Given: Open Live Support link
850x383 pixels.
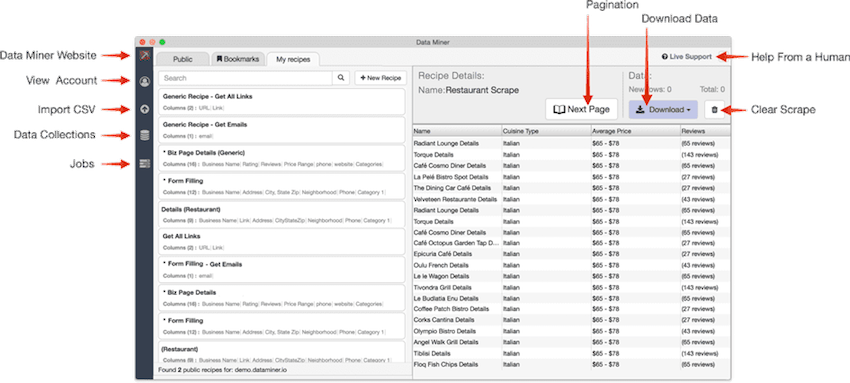Looking at the screenshot, I should tap(686, 56).
